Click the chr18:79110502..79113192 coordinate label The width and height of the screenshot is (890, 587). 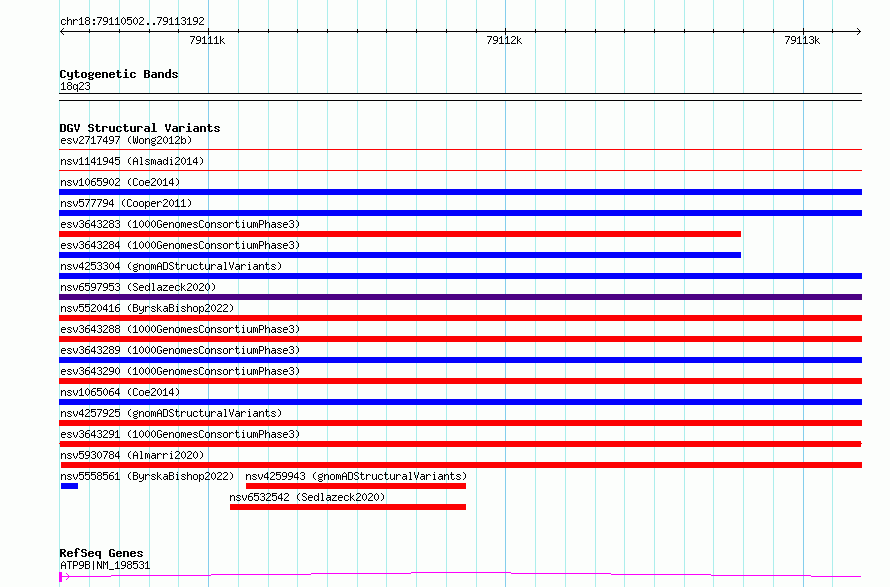coord(132,21)
